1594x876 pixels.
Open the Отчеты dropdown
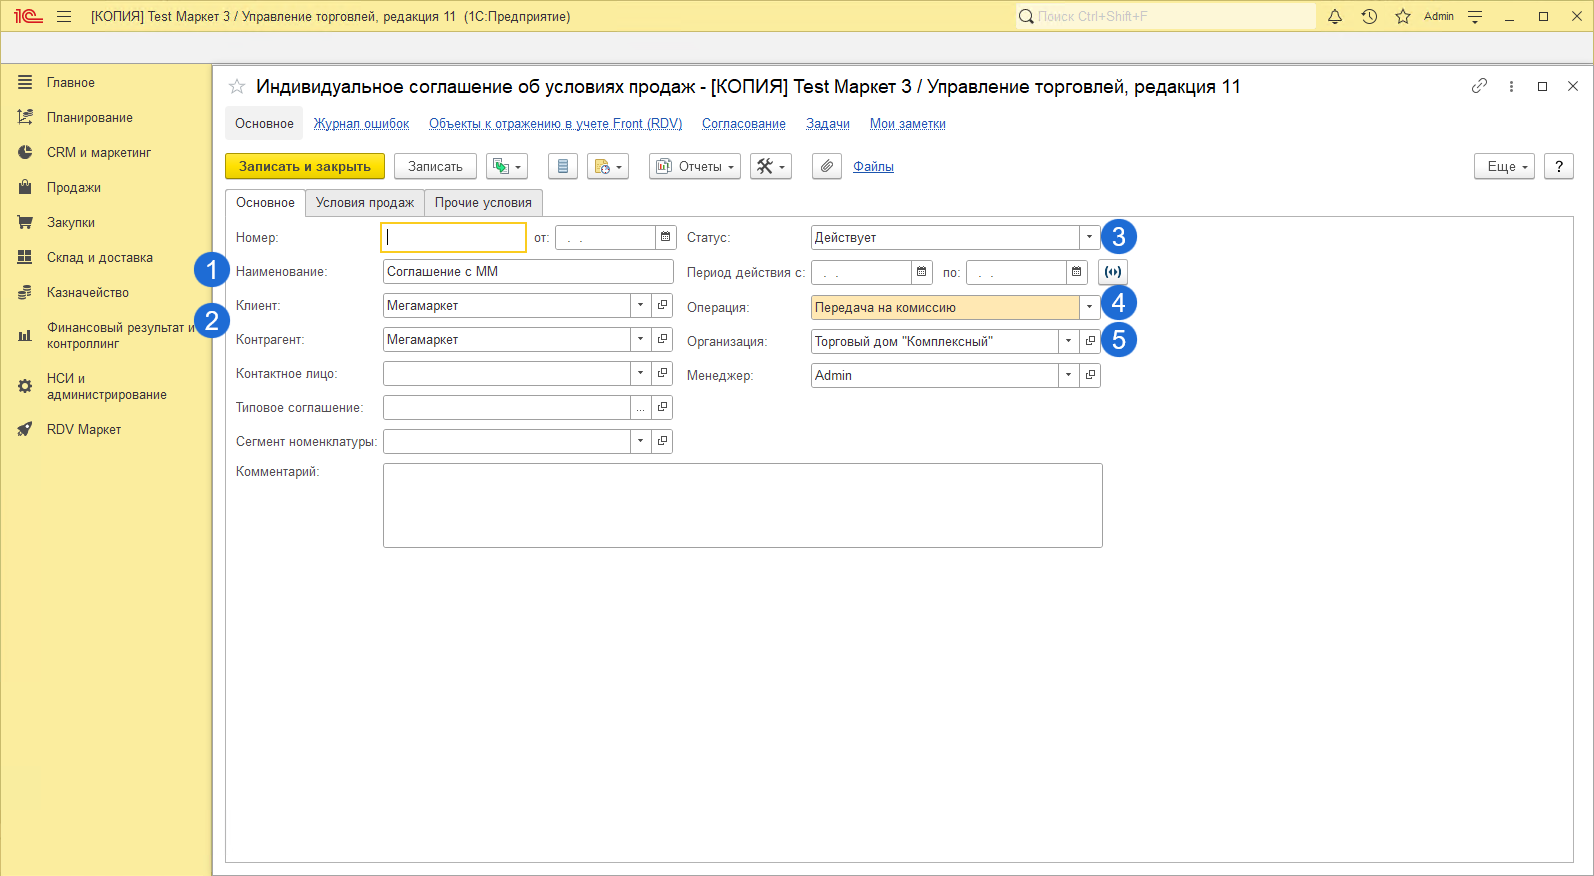pyautogui.click(x=695, y=166)
